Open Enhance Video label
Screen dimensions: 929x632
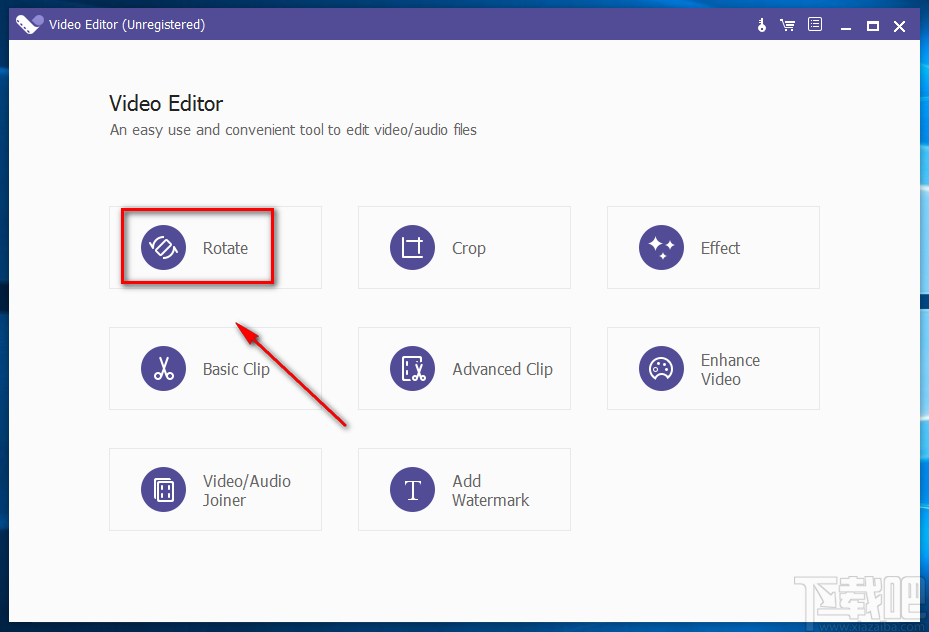click(x=730, y=370)
